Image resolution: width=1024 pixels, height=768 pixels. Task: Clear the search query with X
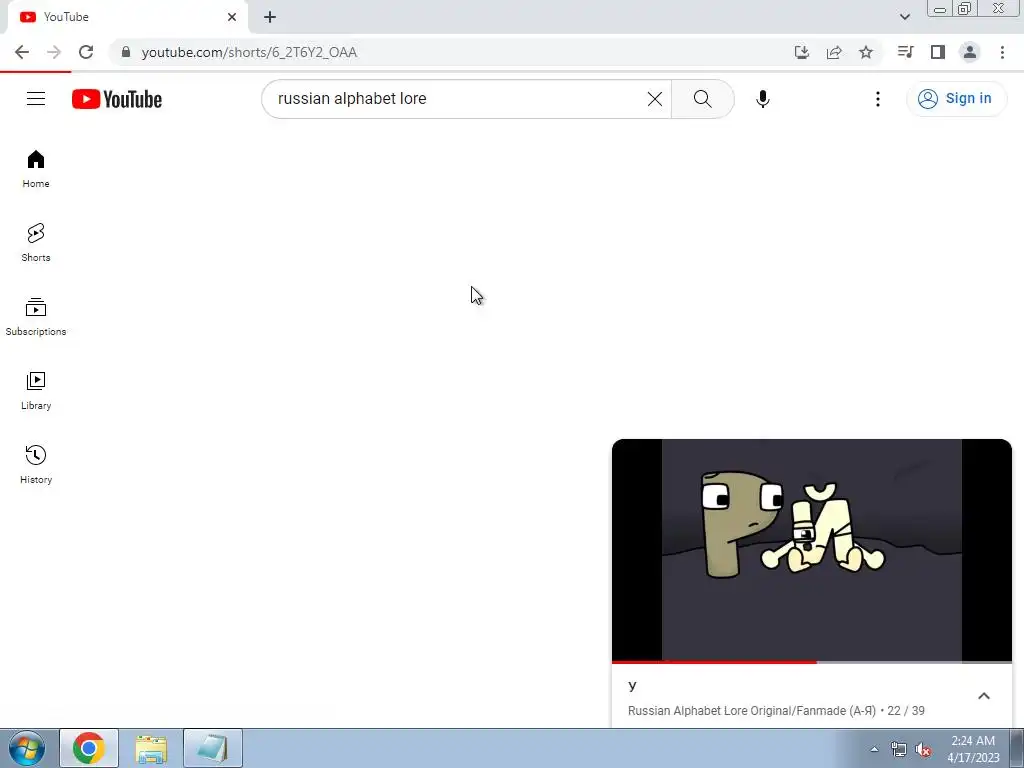click(x=654, y=99)
